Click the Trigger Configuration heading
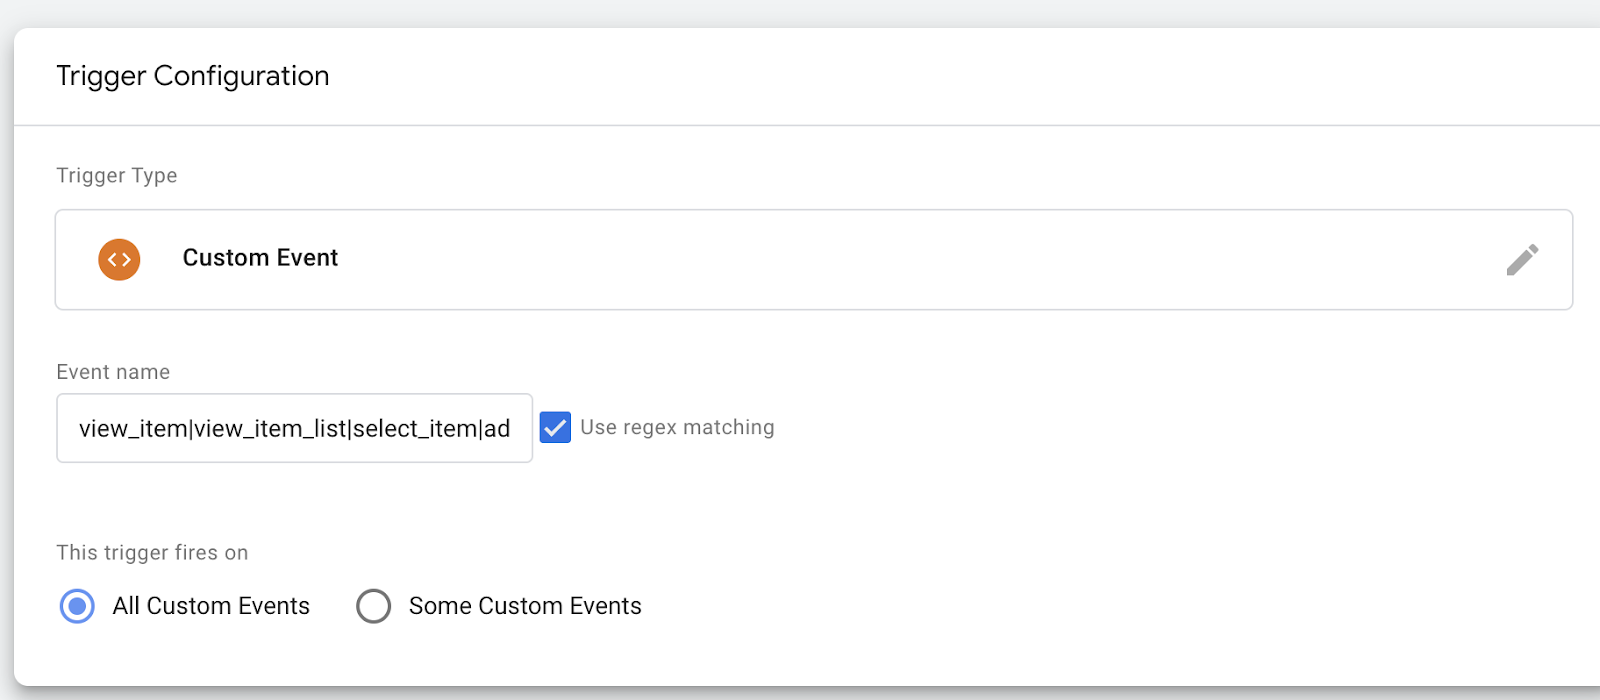The image size is (1600, 700). click(193, 76)
